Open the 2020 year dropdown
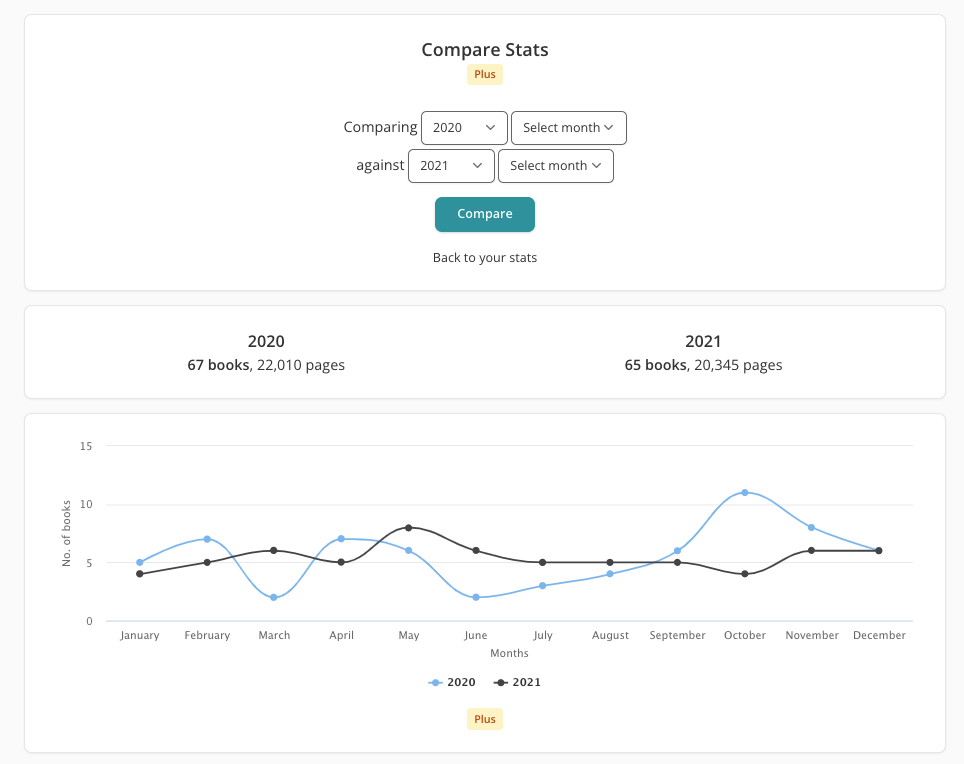 pyautogui.click(x=464, y=128)
